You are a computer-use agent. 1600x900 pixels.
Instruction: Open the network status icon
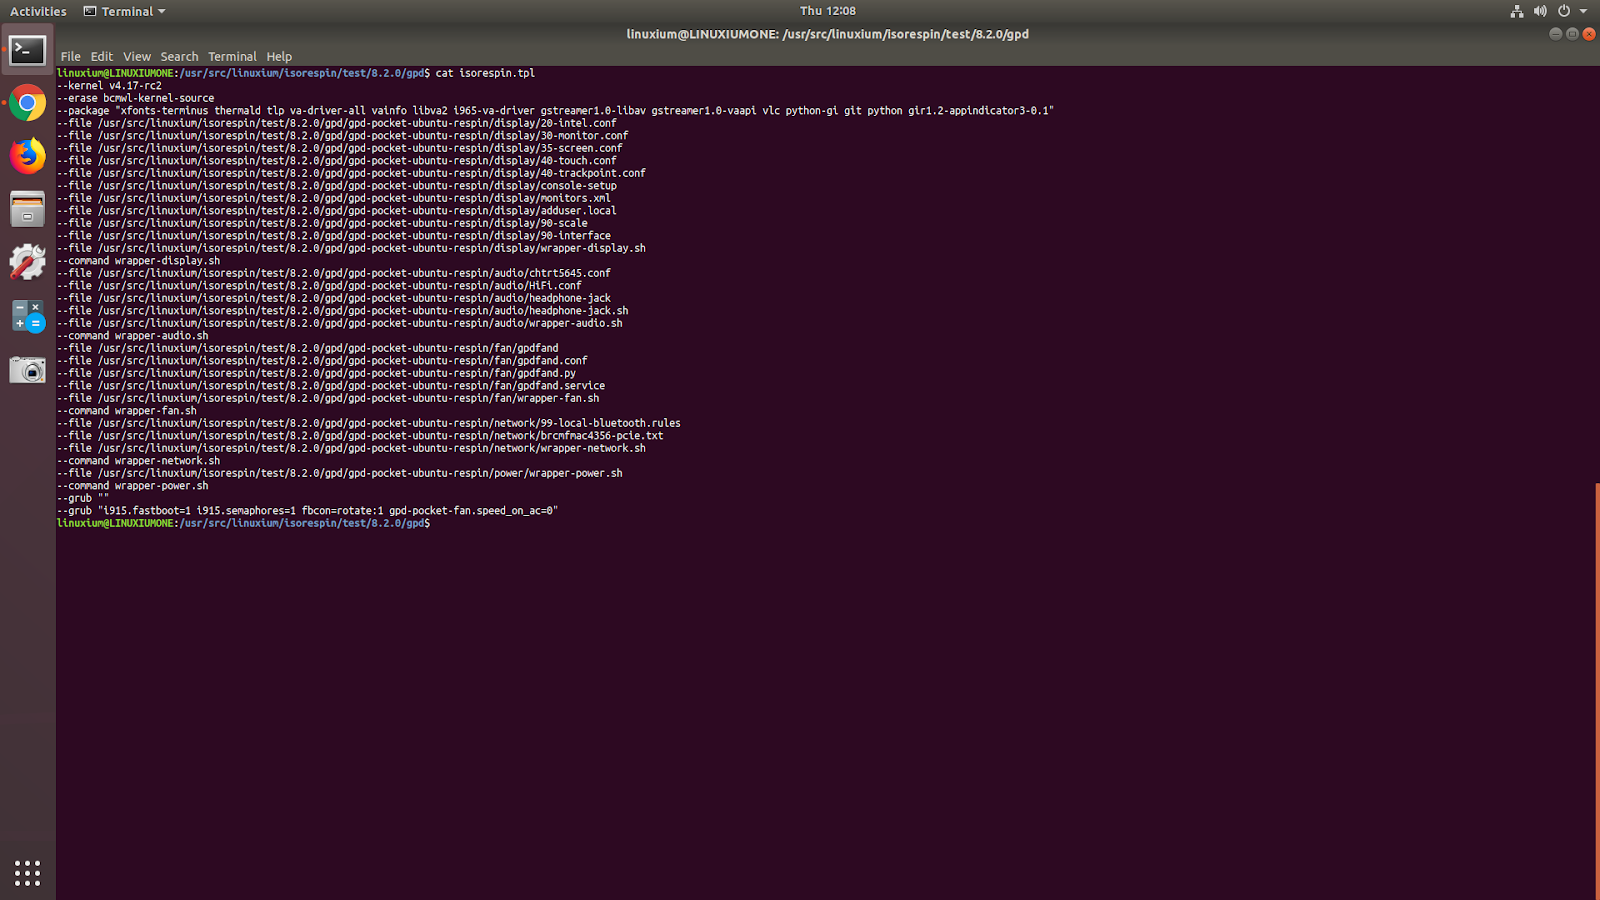coord(1517,11)
